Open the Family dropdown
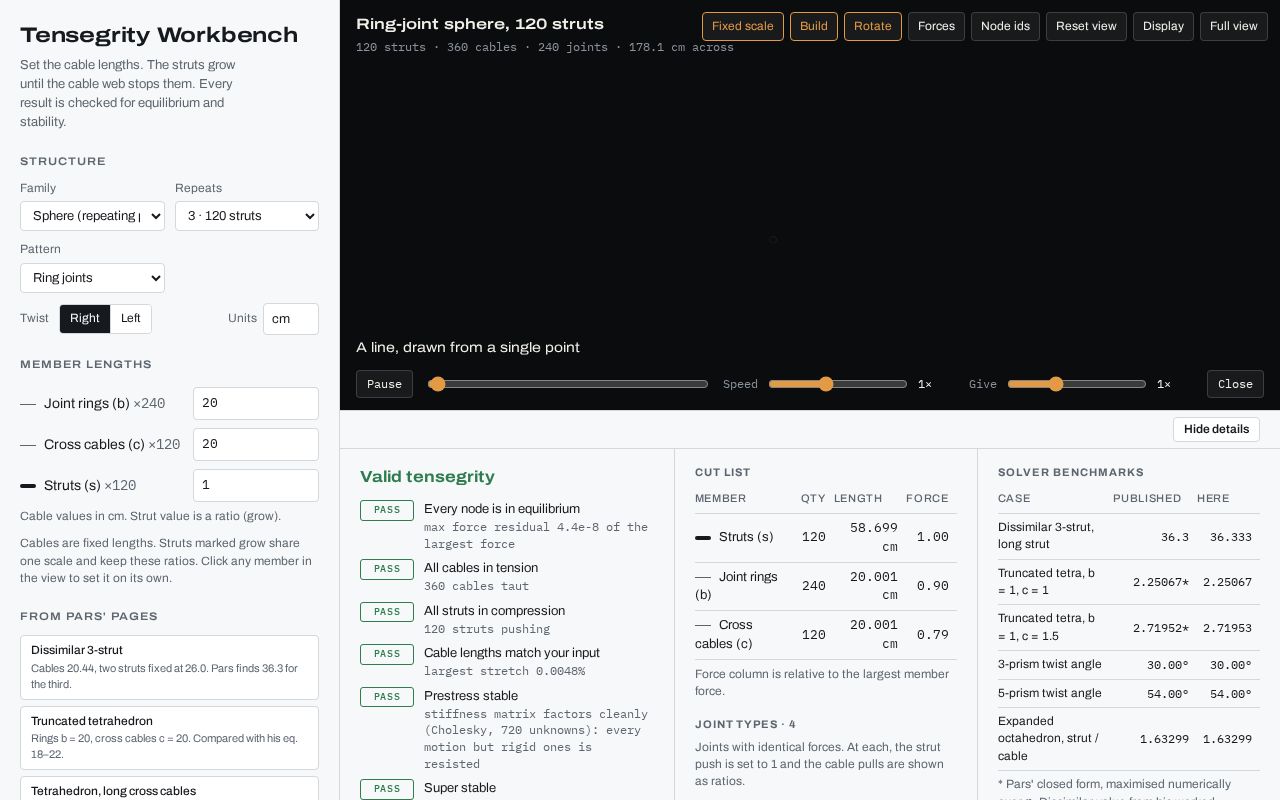Screen dimensions: 1280x800 pos(92,216)
